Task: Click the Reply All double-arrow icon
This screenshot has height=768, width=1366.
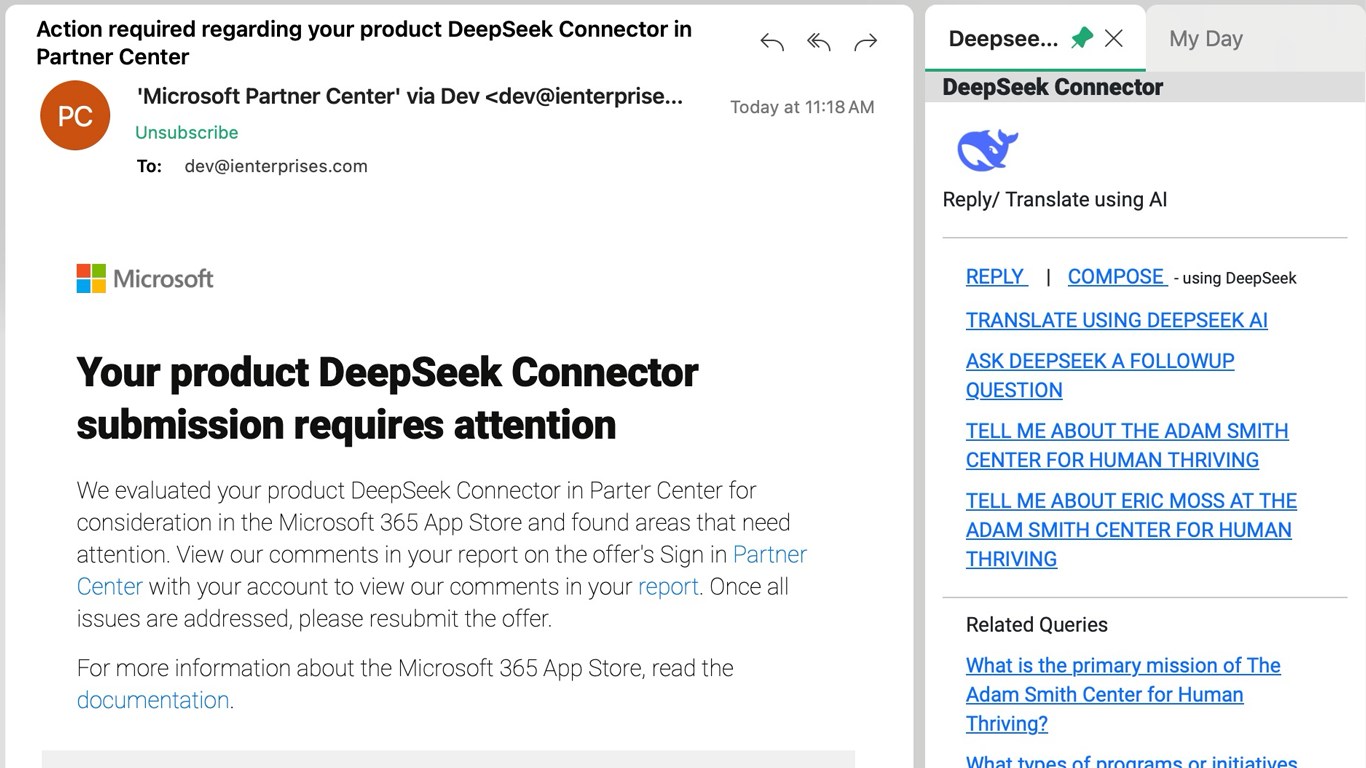Action: (x=818, y=42)
